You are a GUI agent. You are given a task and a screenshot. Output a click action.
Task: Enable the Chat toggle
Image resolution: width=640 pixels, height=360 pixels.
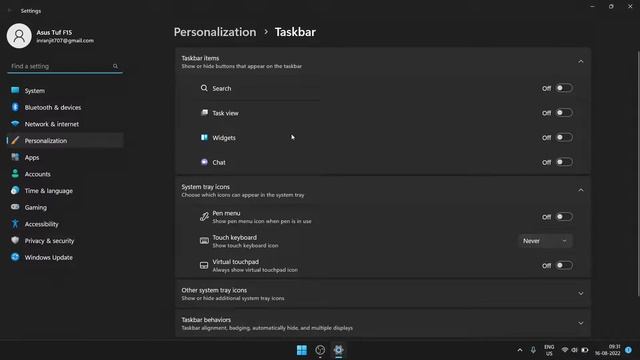click(x=564, y=162)
